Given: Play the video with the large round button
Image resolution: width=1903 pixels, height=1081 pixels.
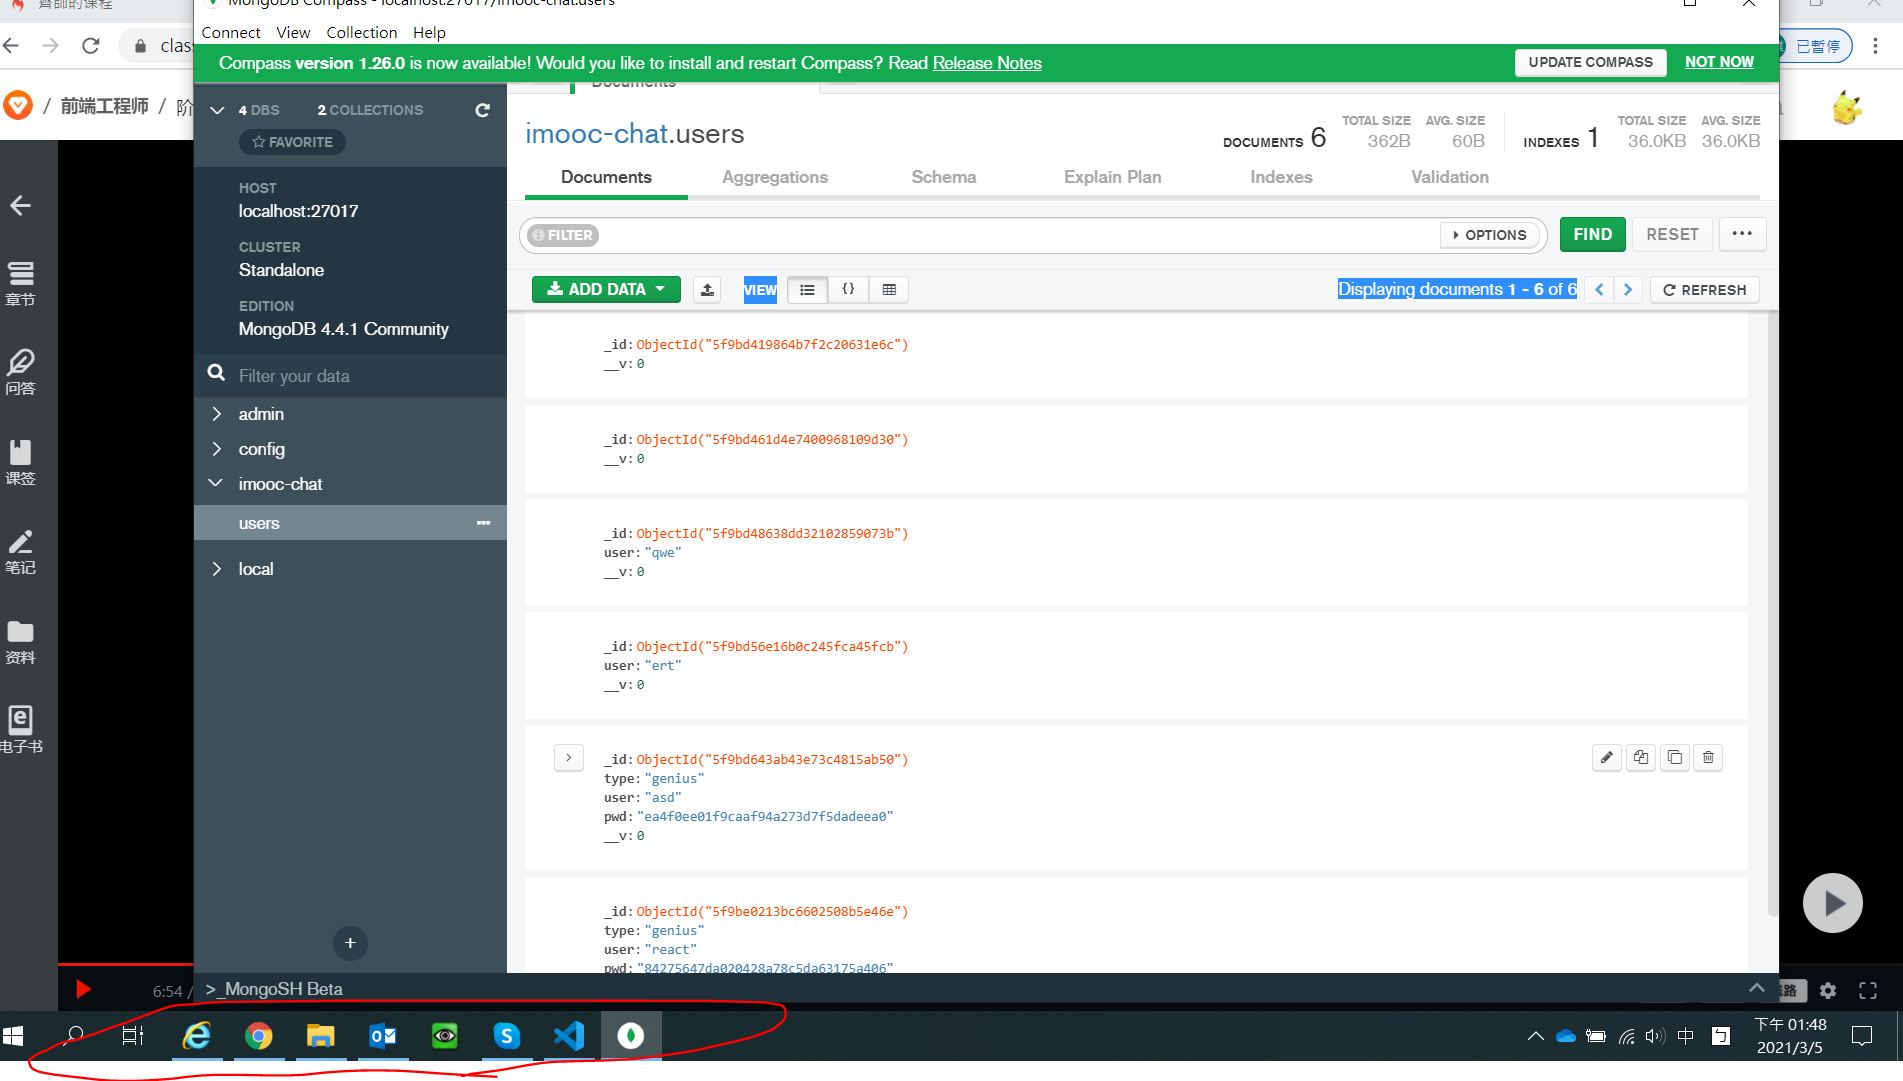Looking at the screenshot, I should coord(1832,903).
